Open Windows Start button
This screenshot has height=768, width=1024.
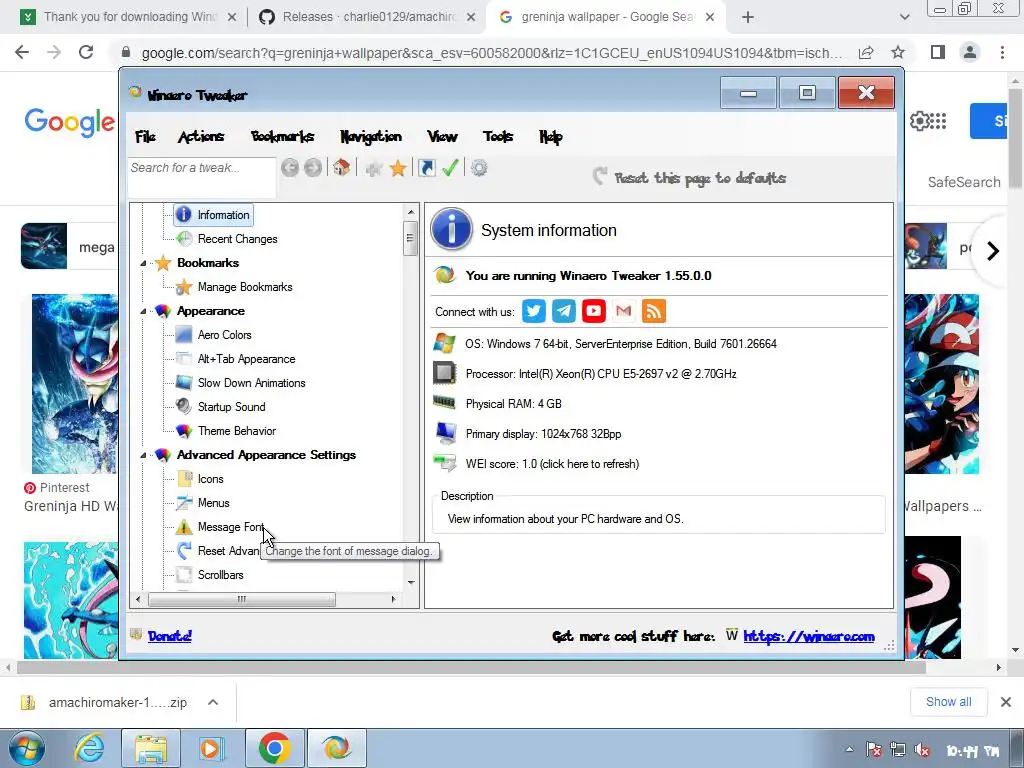(27, 748)
